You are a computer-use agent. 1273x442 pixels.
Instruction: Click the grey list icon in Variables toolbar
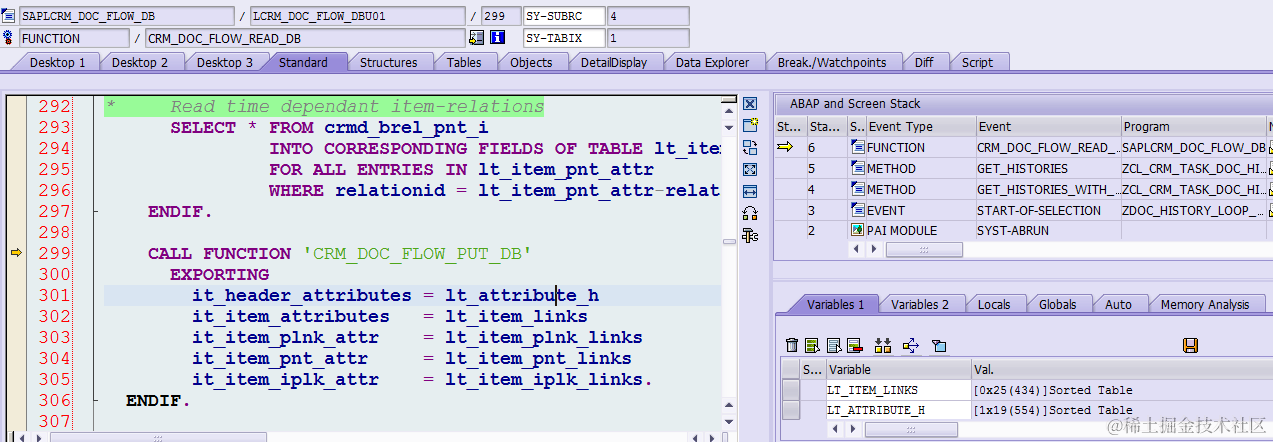point(834,345)
